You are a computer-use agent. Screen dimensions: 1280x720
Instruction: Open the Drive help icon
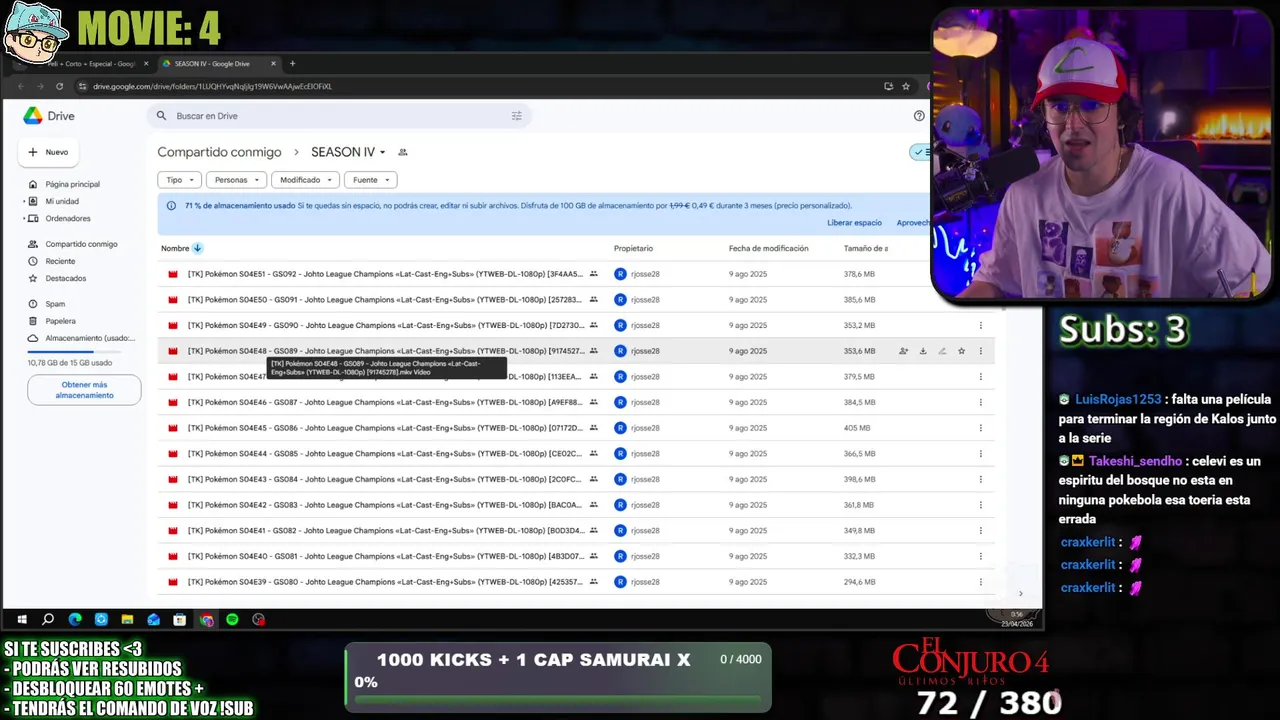(x=919, y=116)
